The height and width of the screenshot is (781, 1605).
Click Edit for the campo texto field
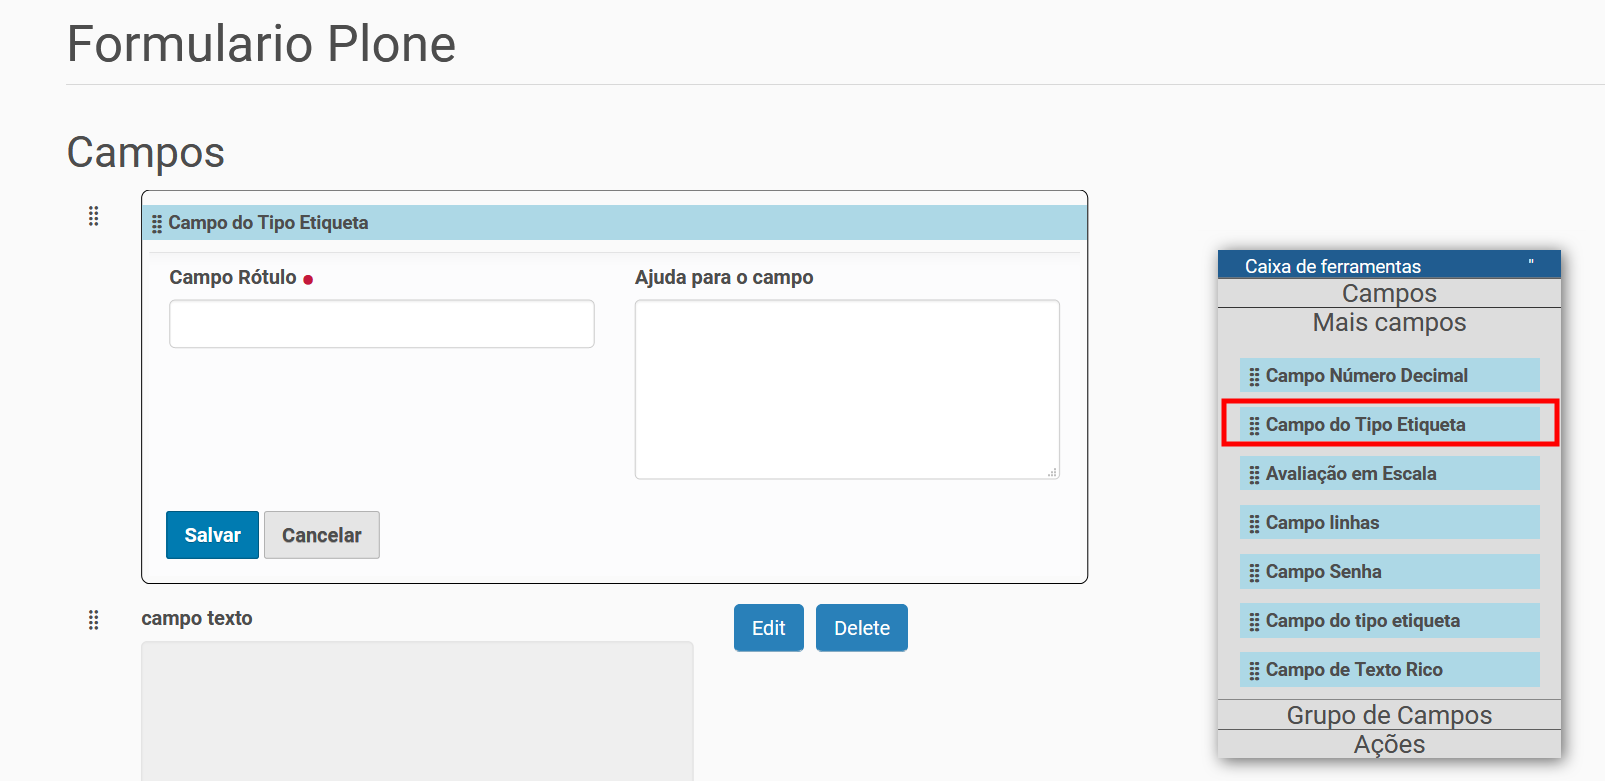tap(768, 628)
